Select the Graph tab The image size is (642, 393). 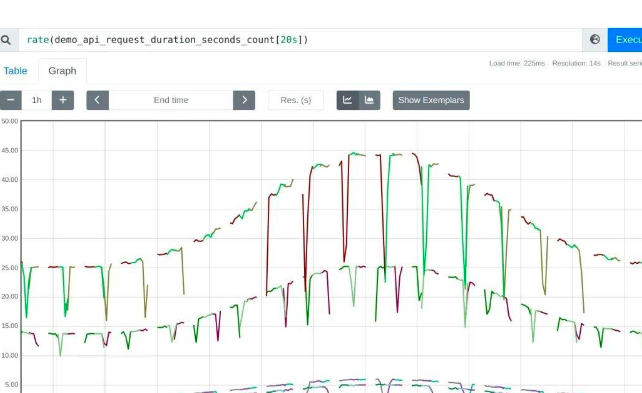click(x=62, y=71)
